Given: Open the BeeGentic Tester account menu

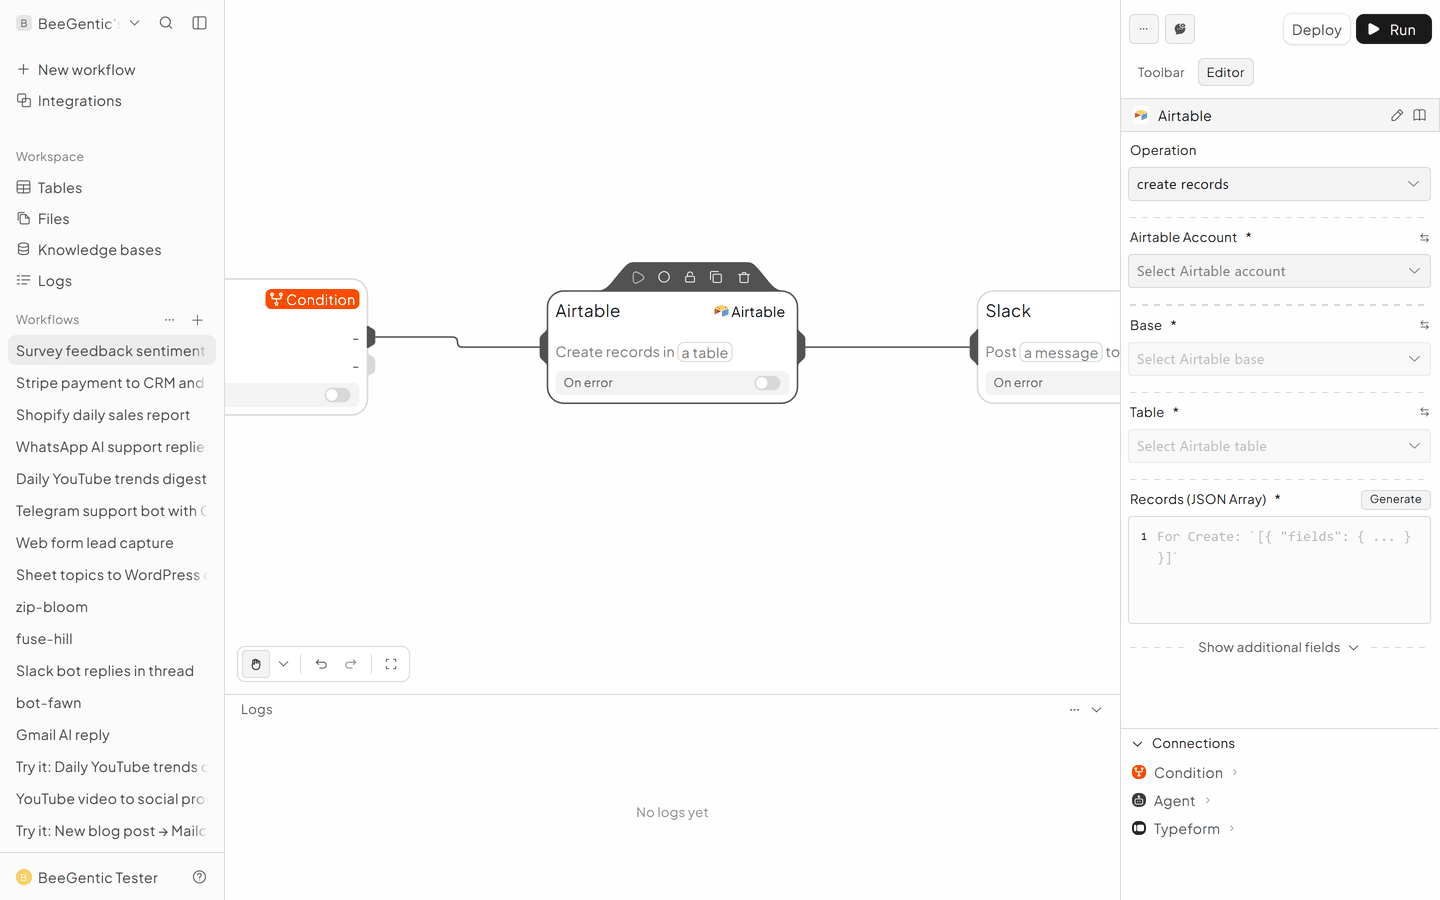Looking at the screenshot, I should coord(88,877).
